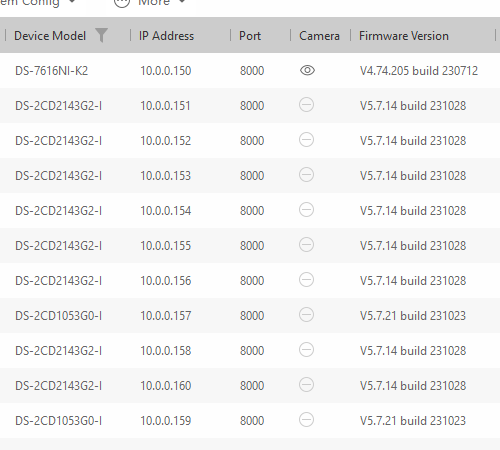Click camera status icon for 10.0.0.151

point(306,105)
